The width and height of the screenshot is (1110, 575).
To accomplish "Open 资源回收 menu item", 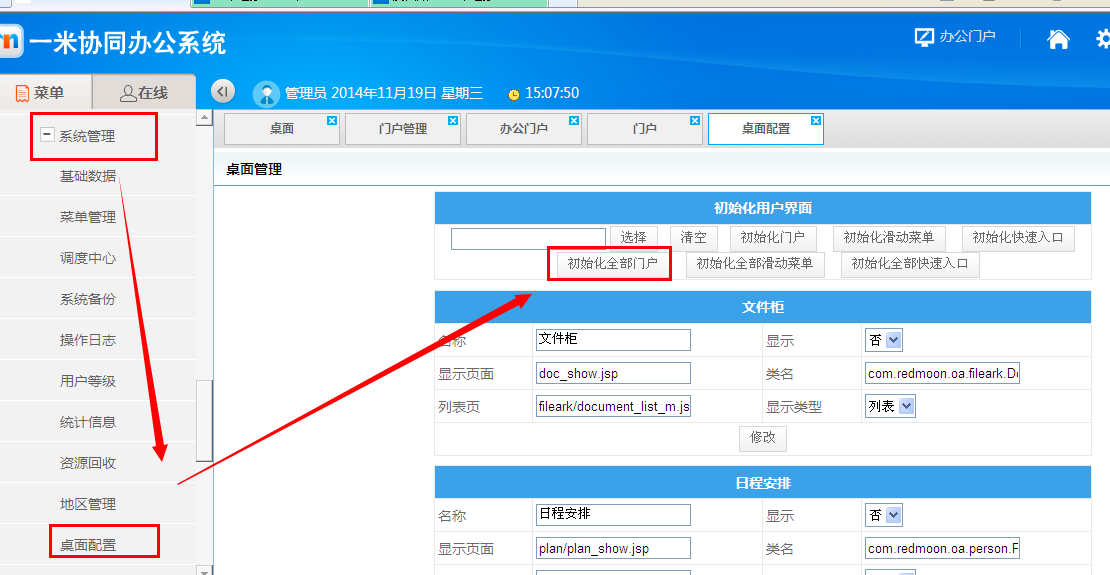I will tap(88, 464).
